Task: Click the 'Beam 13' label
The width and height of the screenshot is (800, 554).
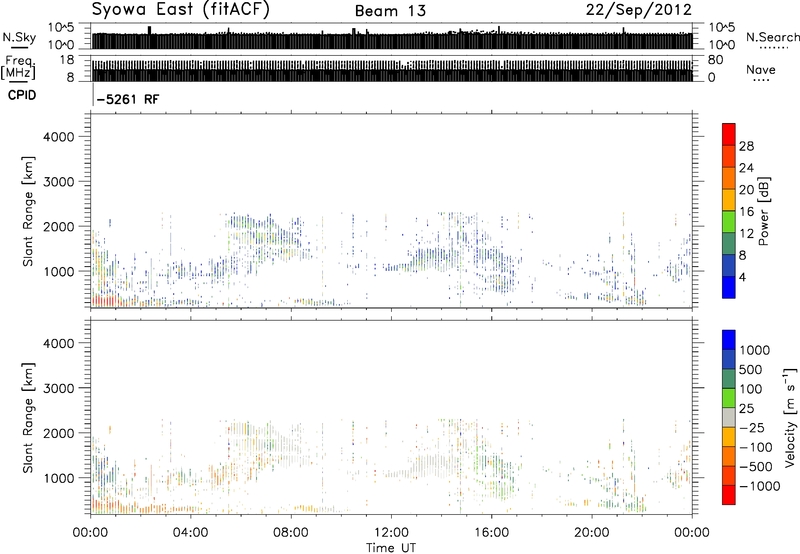Action: pyautogui.click(x=390, y=11)
